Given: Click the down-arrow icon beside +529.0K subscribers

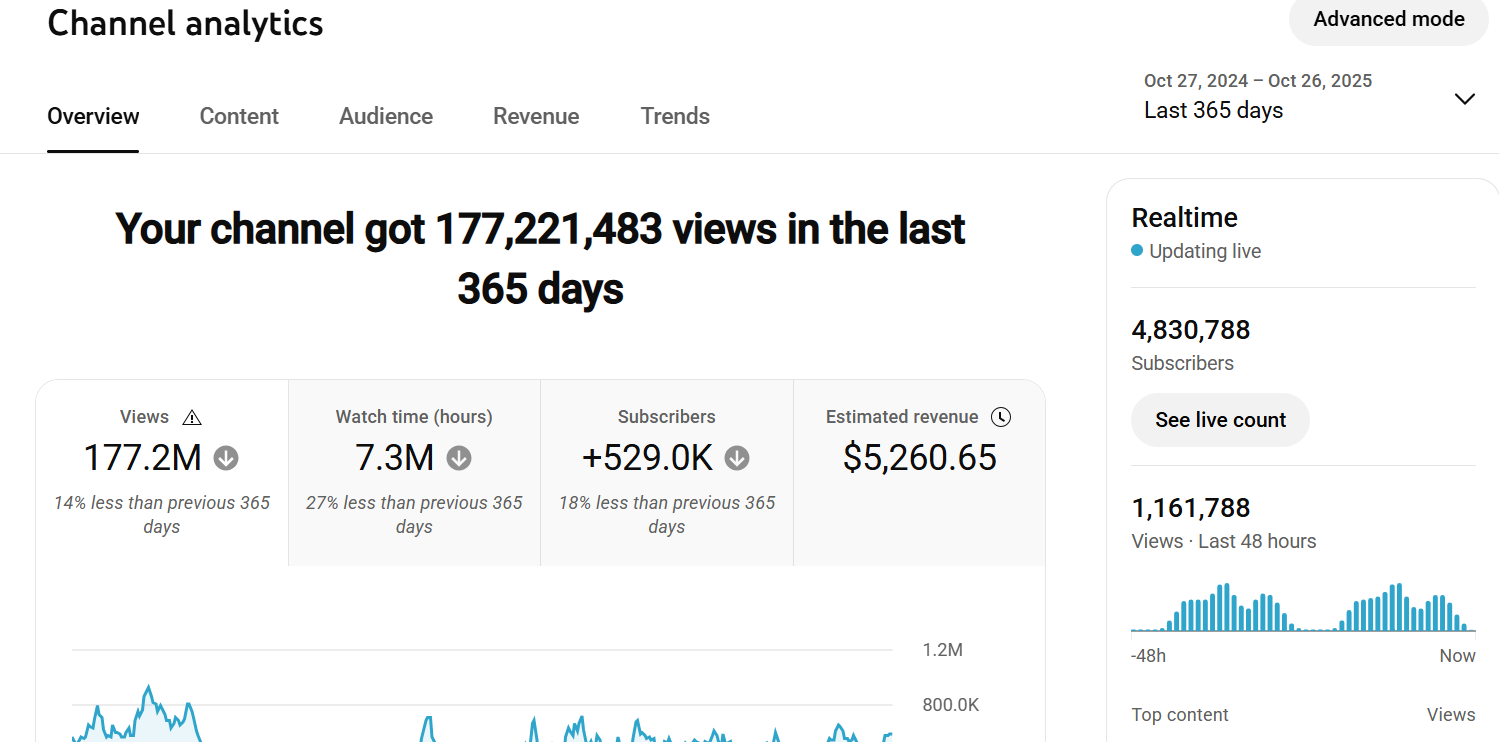Looking at the screenshot, I should pyautogui.click(x=737, y=458).
